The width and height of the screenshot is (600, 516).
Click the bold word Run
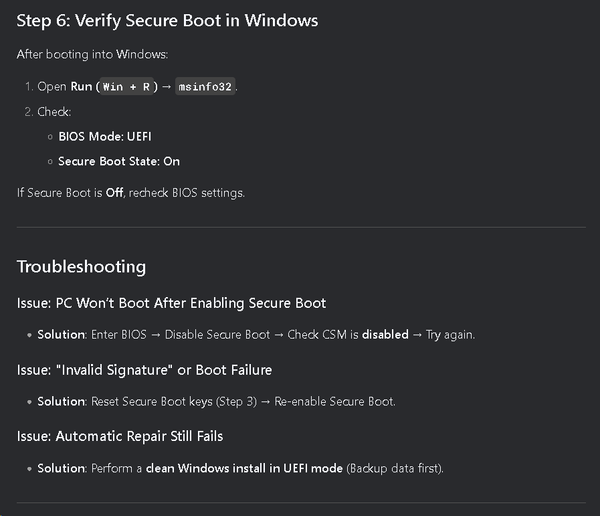(81, 87)
